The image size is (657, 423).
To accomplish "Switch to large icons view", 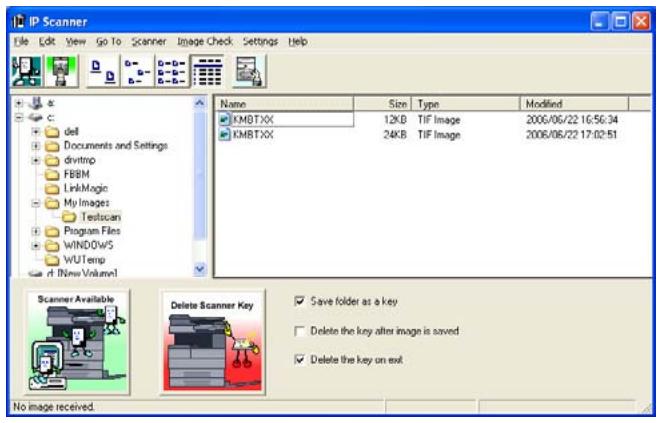I will click(x=103, y=71).
